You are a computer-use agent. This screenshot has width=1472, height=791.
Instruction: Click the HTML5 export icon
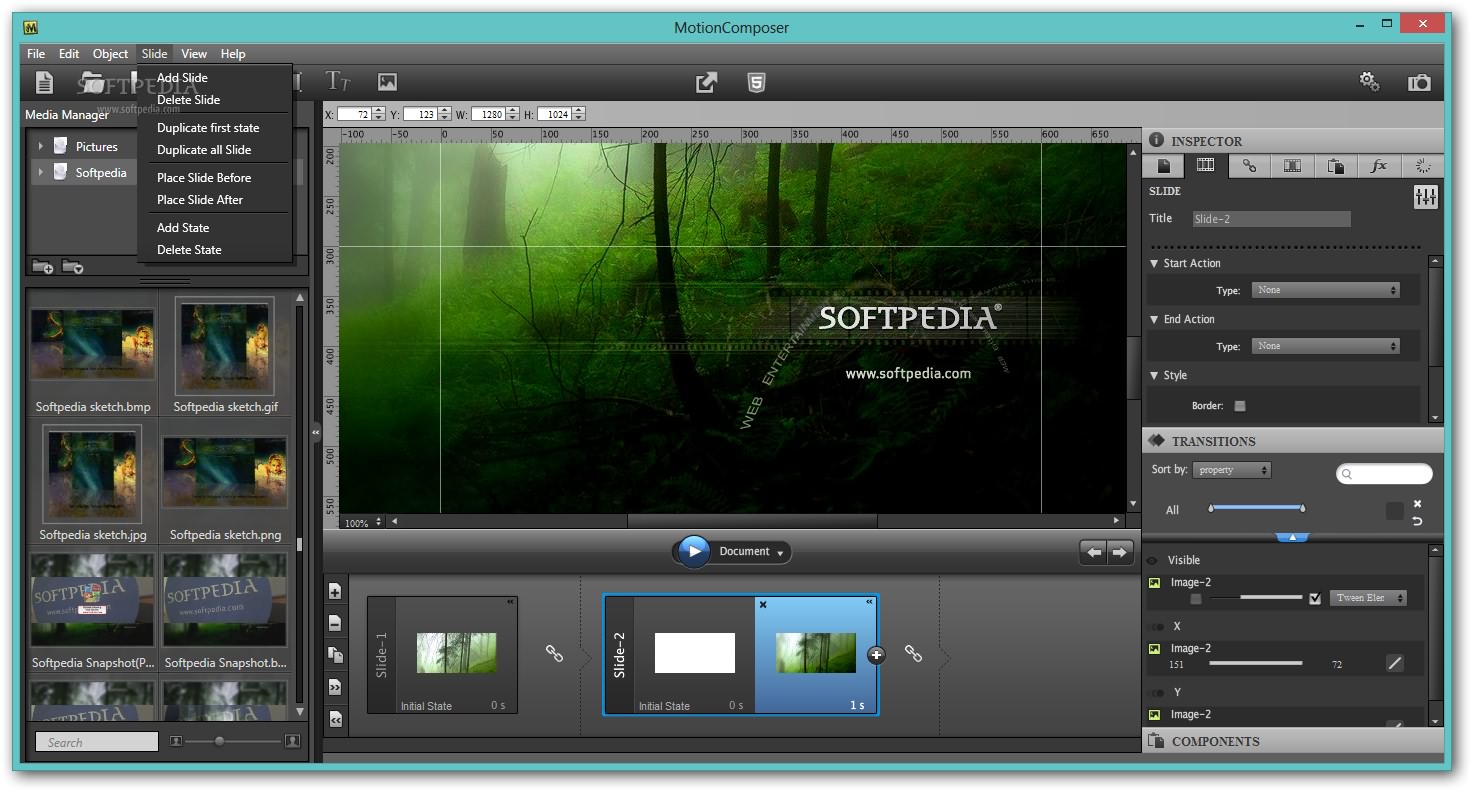pyautogui.click(x=757, y=83)
